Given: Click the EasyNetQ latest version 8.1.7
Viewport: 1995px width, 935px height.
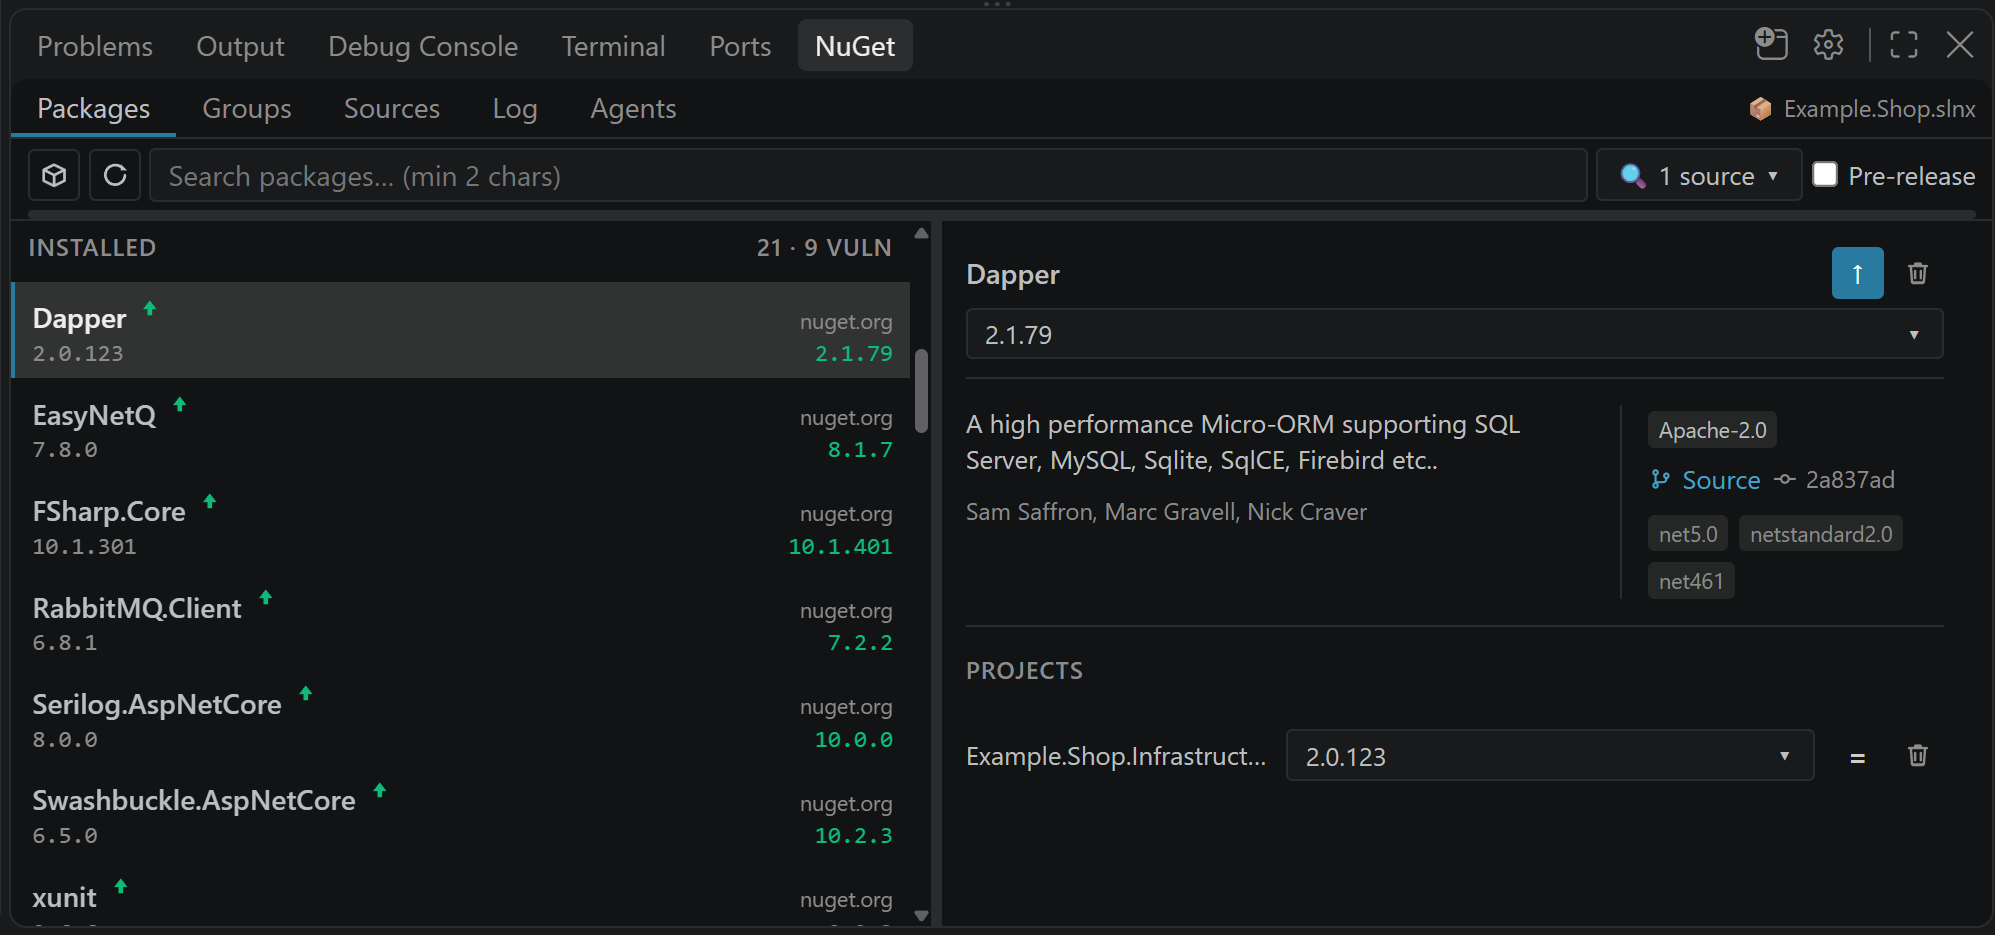Looking at the screenshot, I should click(x=860, y=450).
